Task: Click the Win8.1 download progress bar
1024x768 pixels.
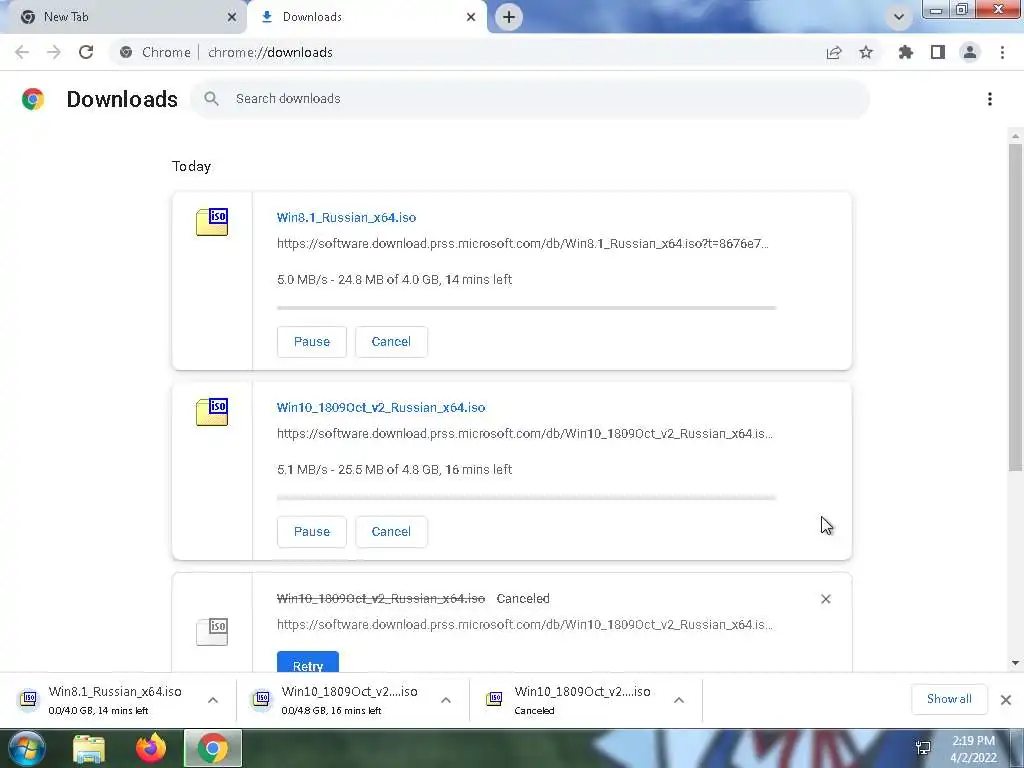Action: 526,308
